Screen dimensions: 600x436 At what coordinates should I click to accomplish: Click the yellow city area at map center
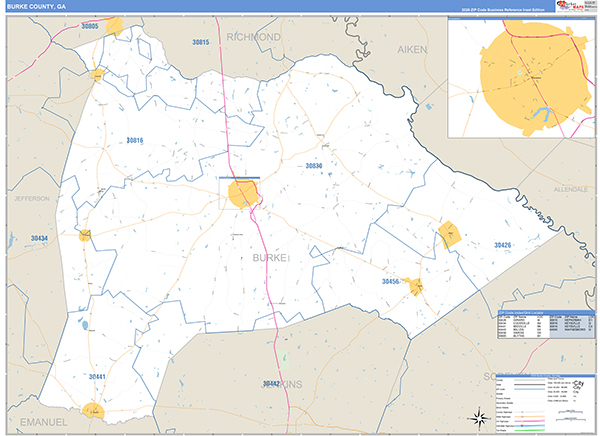[x=242, y=193]
